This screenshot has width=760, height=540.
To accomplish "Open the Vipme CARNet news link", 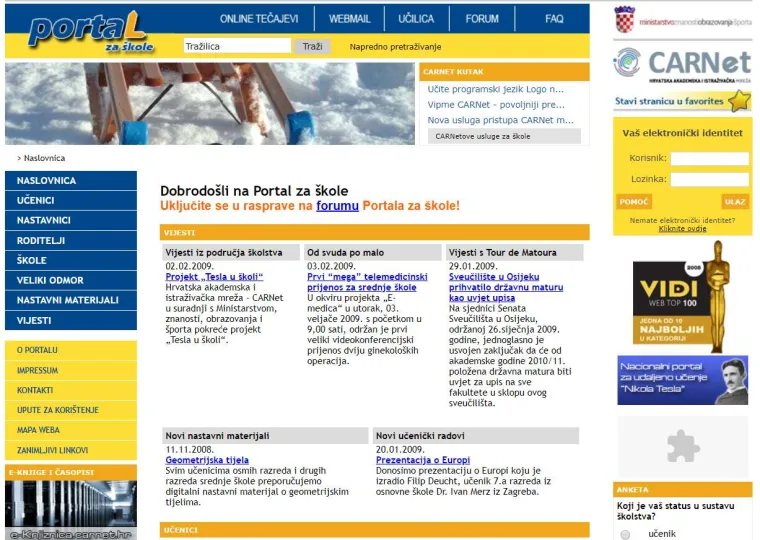I will pyautogui.click(x=496, y=105).
